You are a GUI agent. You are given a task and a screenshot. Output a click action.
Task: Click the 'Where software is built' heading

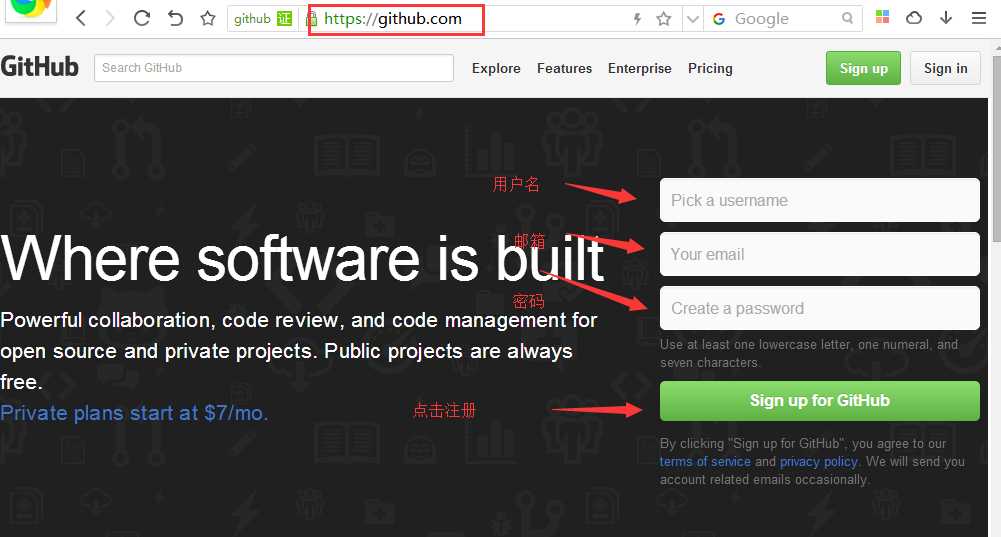(302, 259)
